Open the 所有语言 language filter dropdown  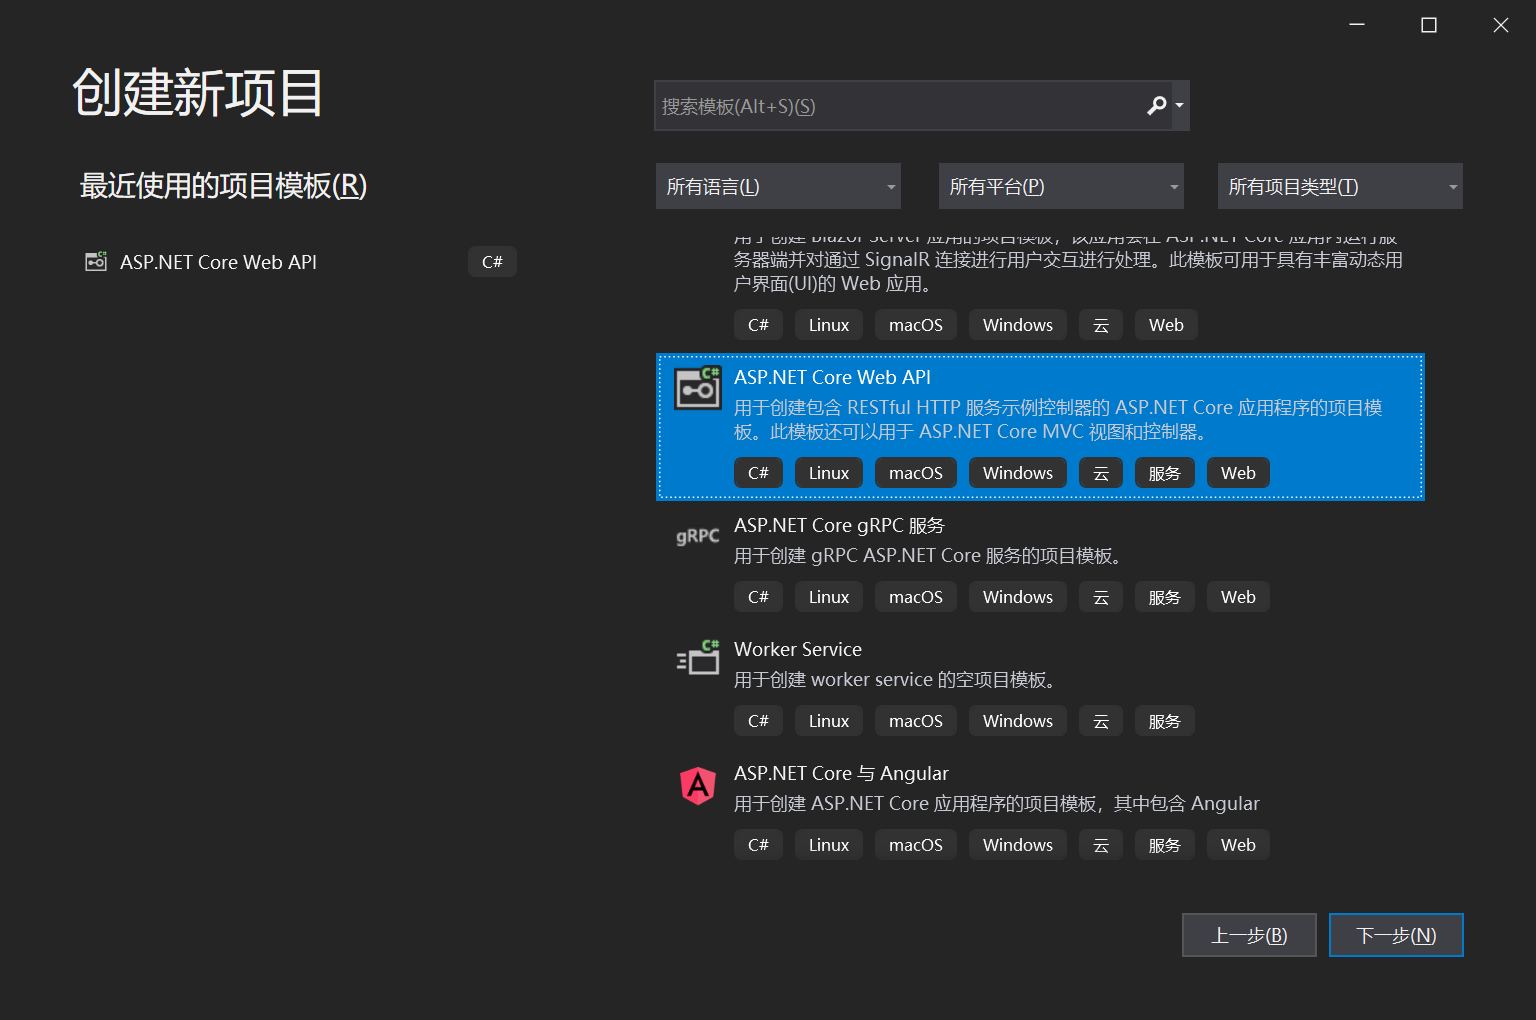click(778, 186)
